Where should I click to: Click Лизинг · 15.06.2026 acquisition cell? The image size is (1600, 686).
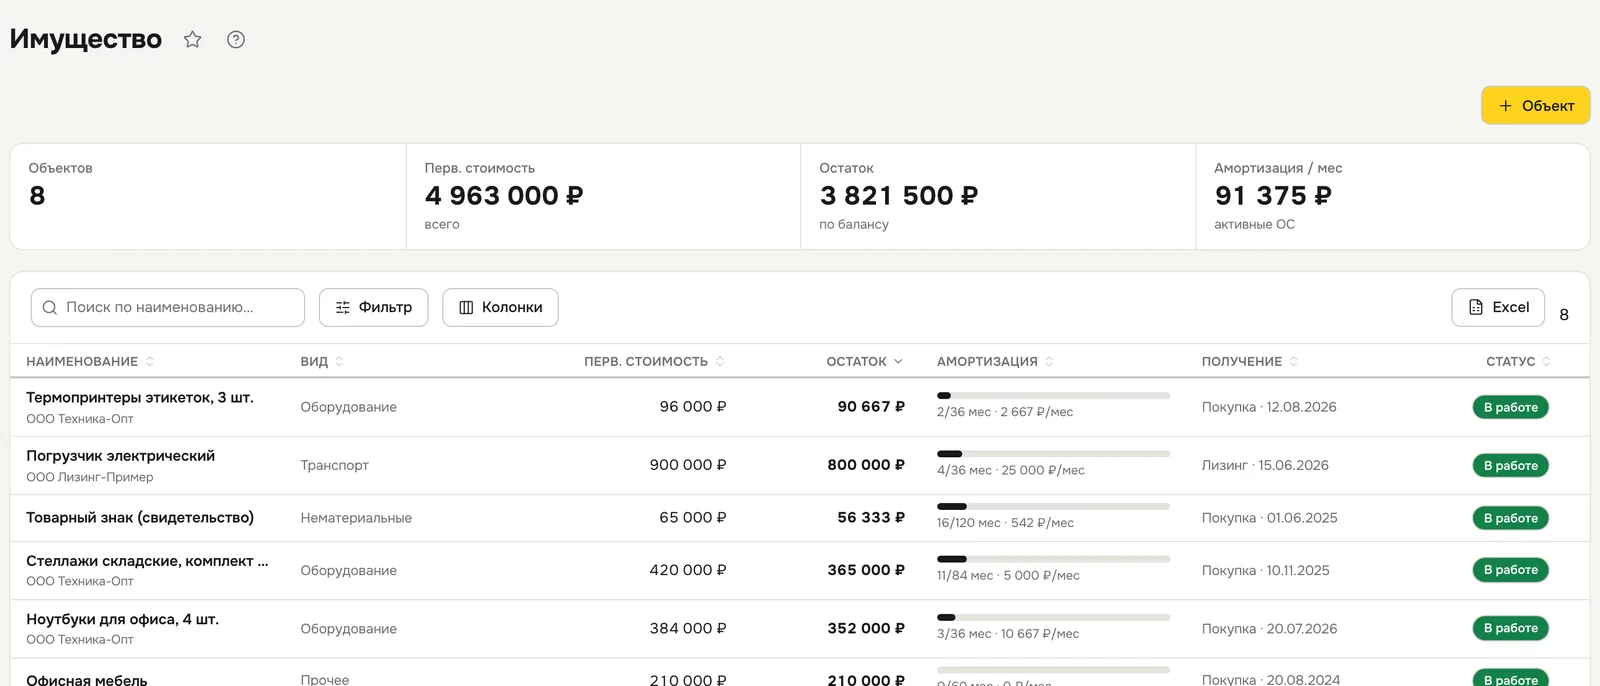[x=1265, y=466]
